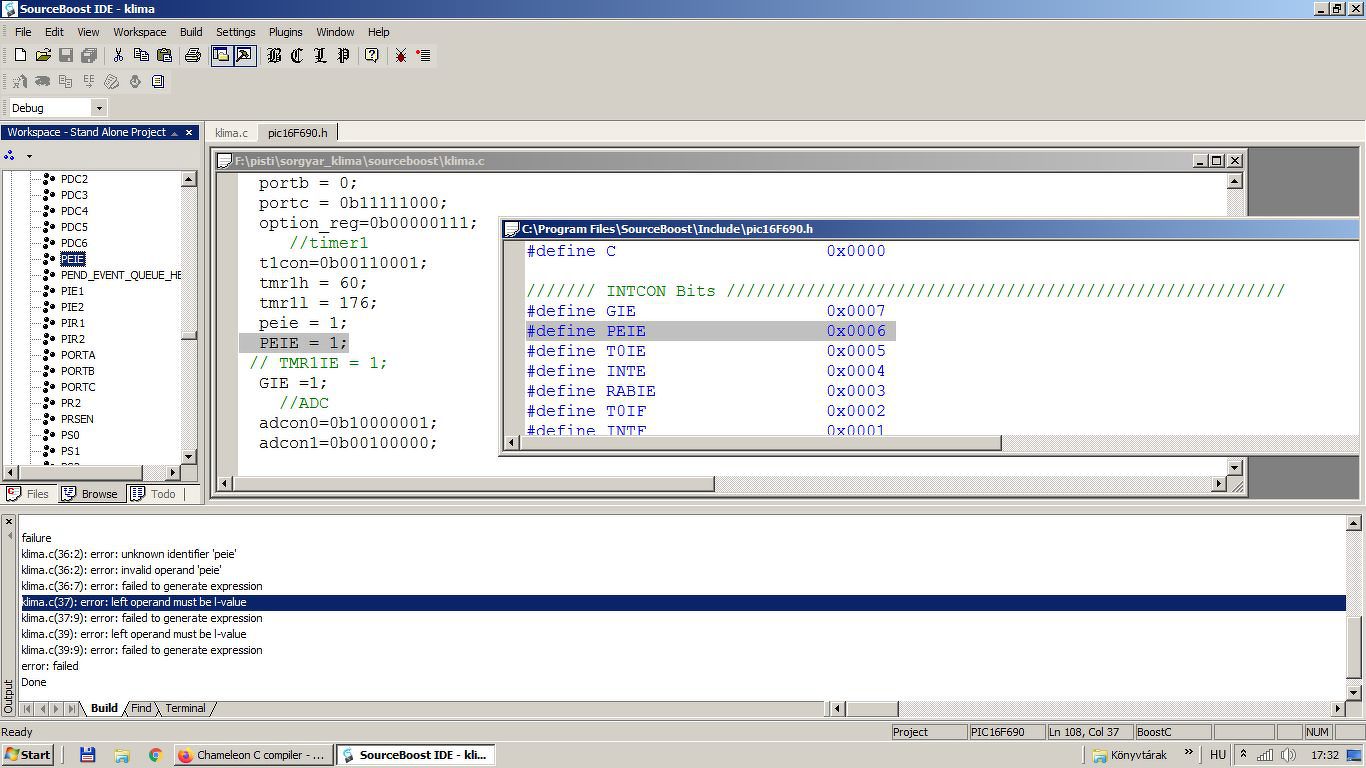The image size is (1366, 768).
Task: Create a new file with toolbar icon
Action: [20, 56]
